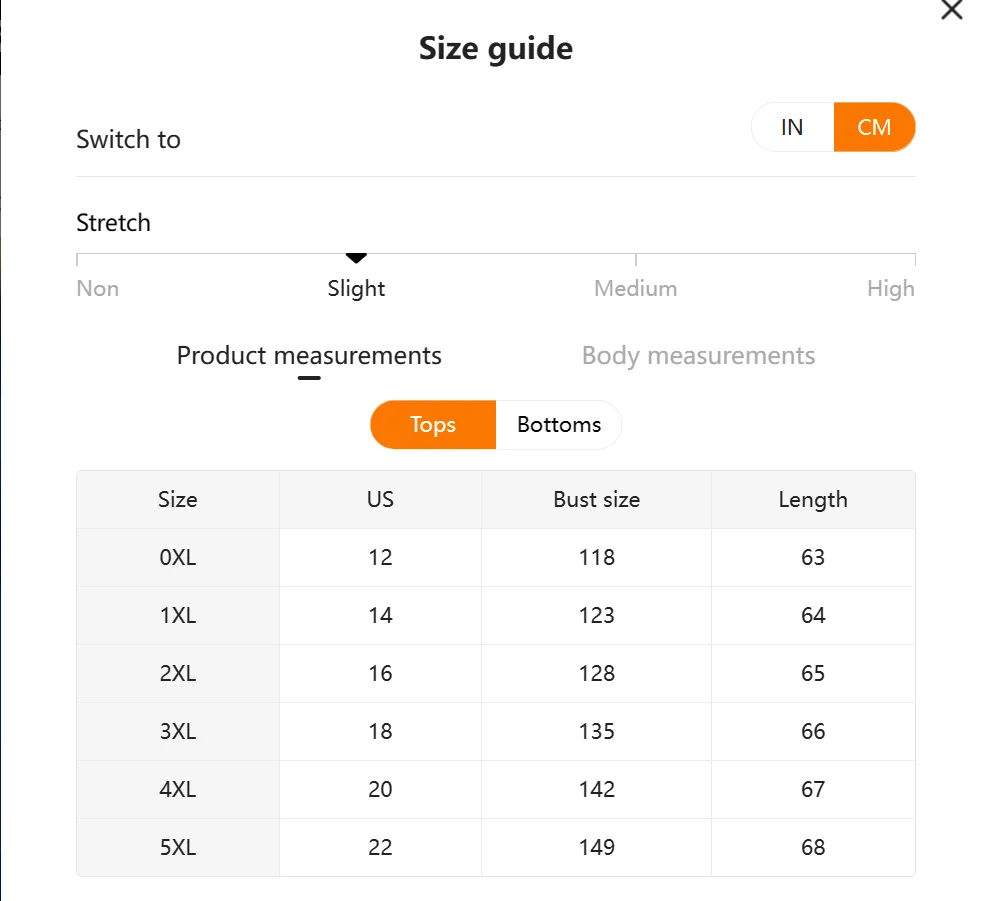Show the Tops size table
984x901 pixels.
[x=433, y=425]
